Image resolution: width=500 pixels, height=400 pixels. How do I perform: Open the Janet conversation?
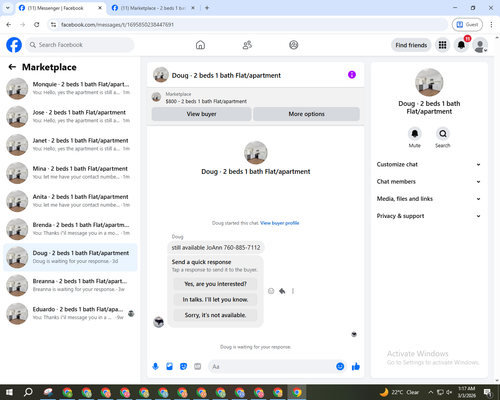(70, 145)
